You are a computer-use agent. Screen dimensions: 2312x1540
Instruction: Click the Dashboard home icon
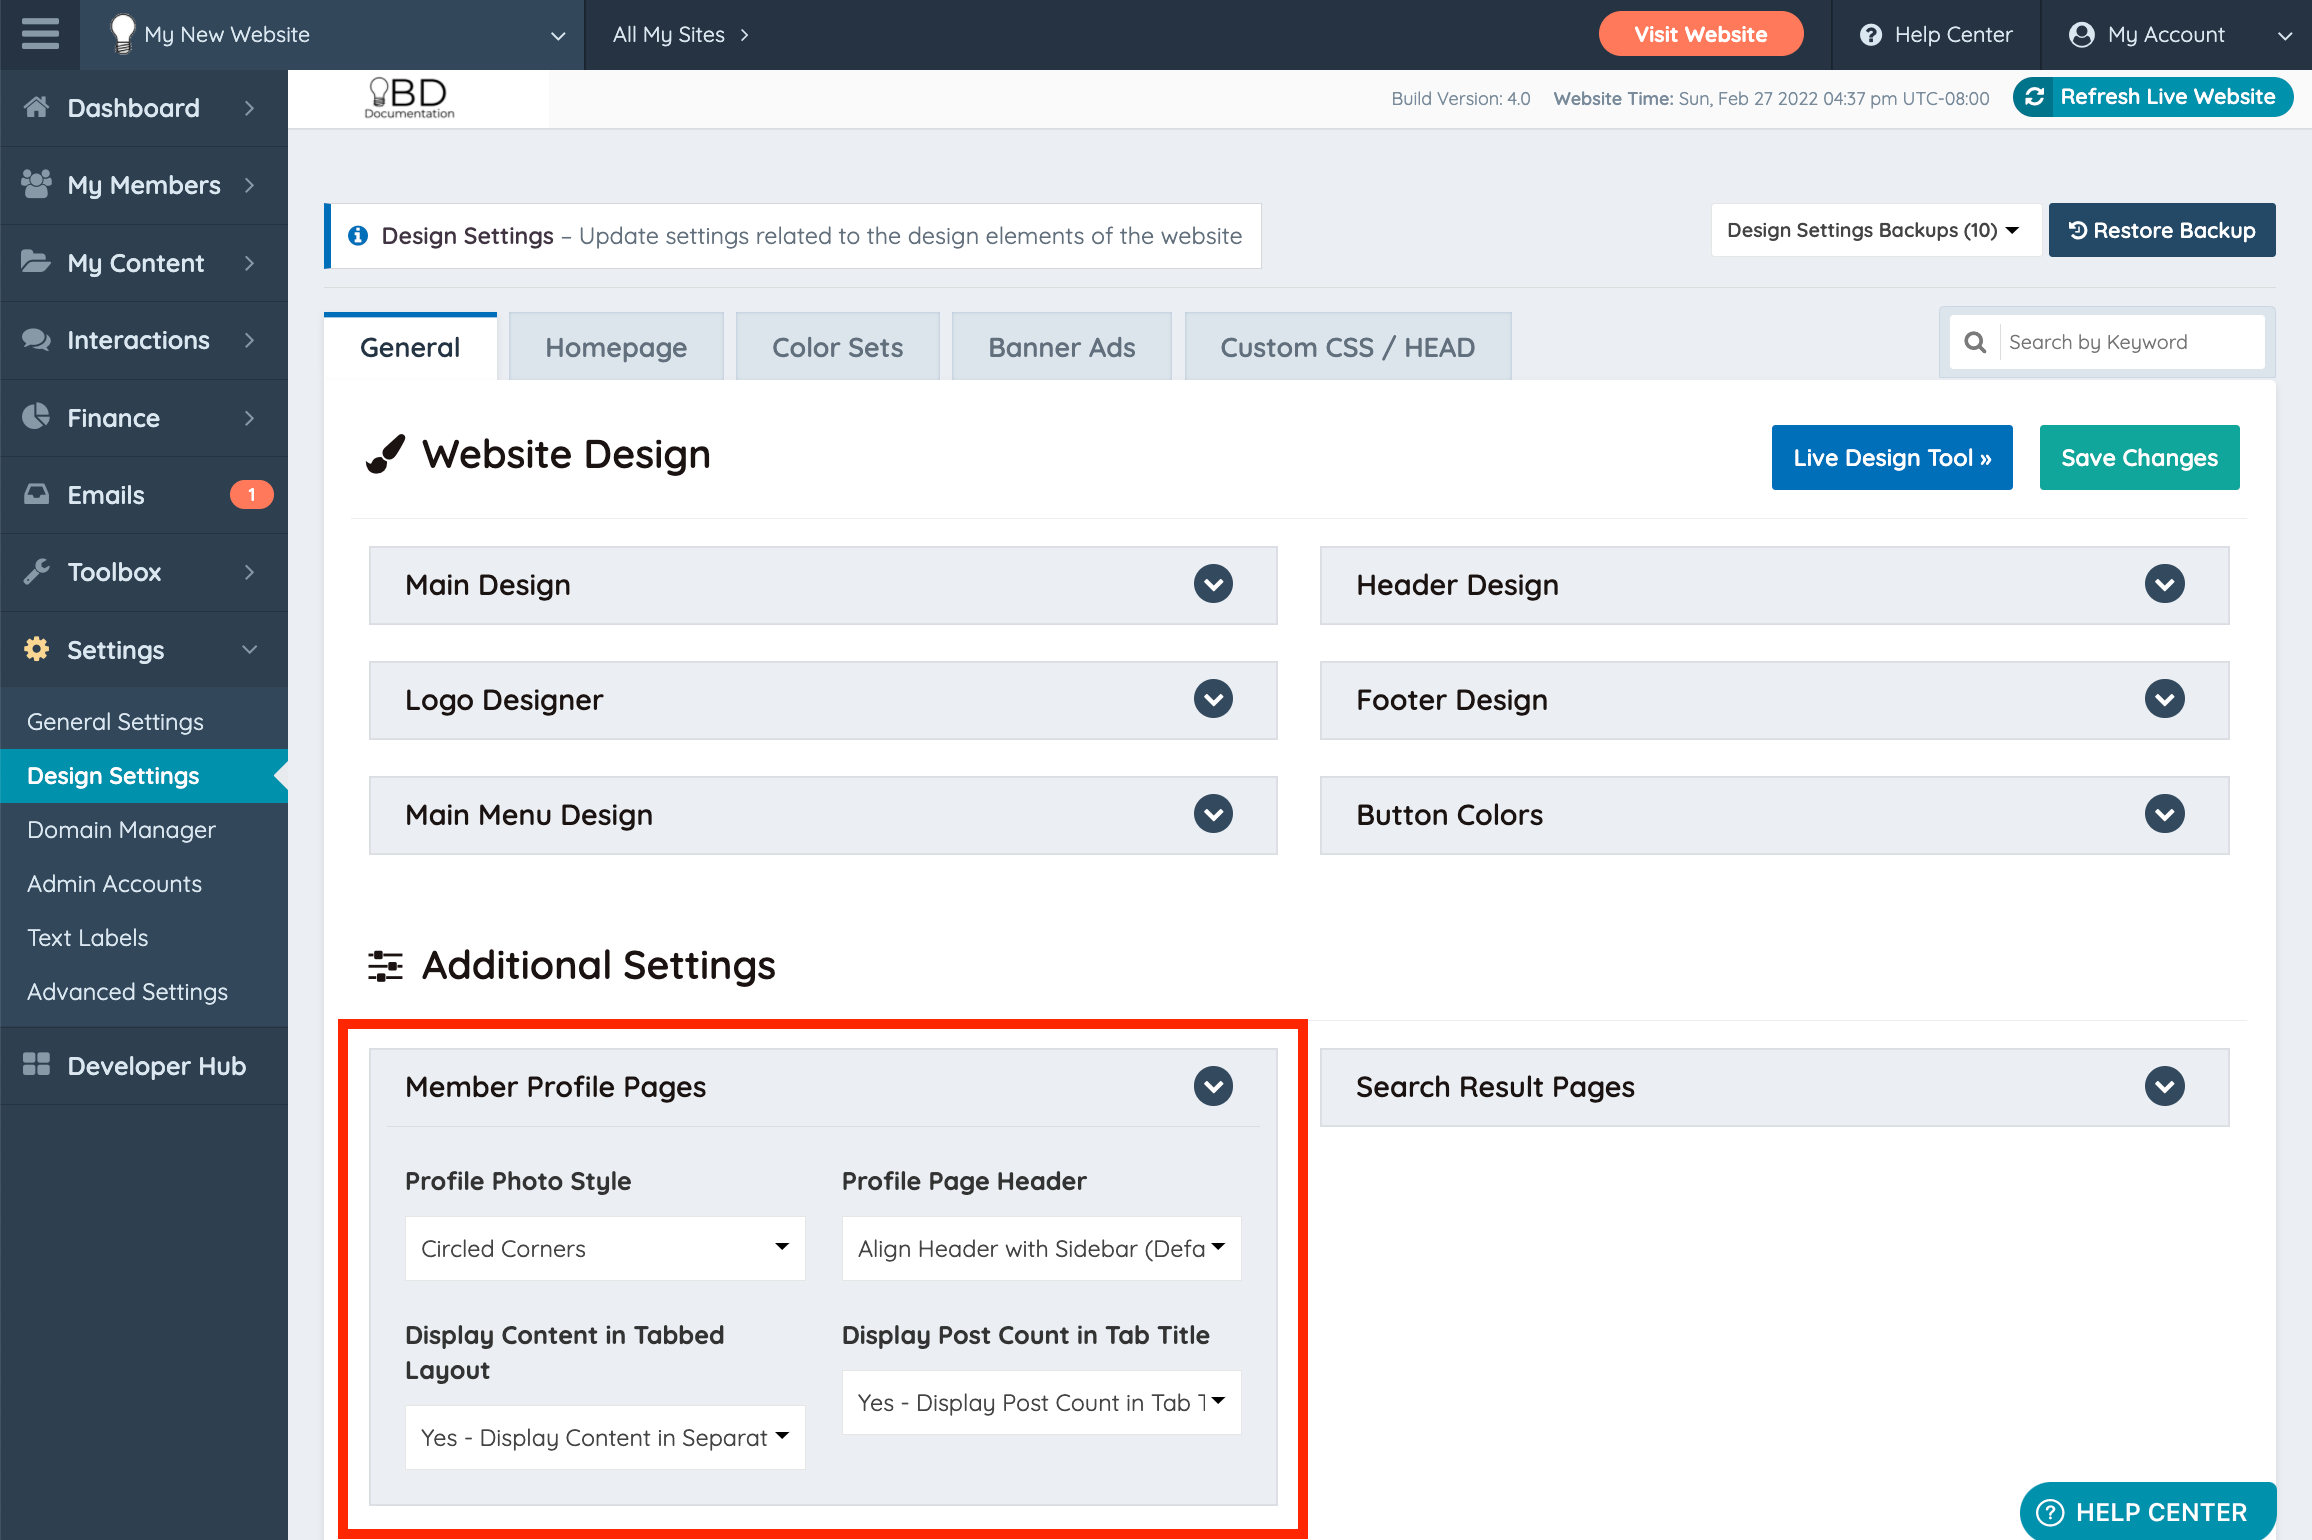pyautogui.click(x=37, y=107)
